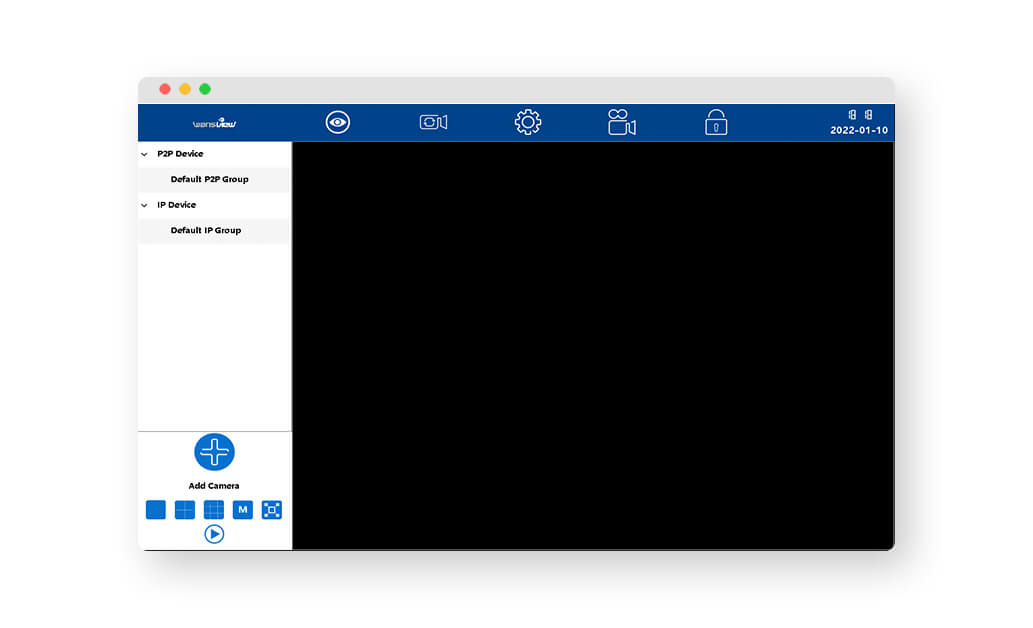Switch to four-view grid layout
1033x628 pixels.
click(x=184, y=509)
